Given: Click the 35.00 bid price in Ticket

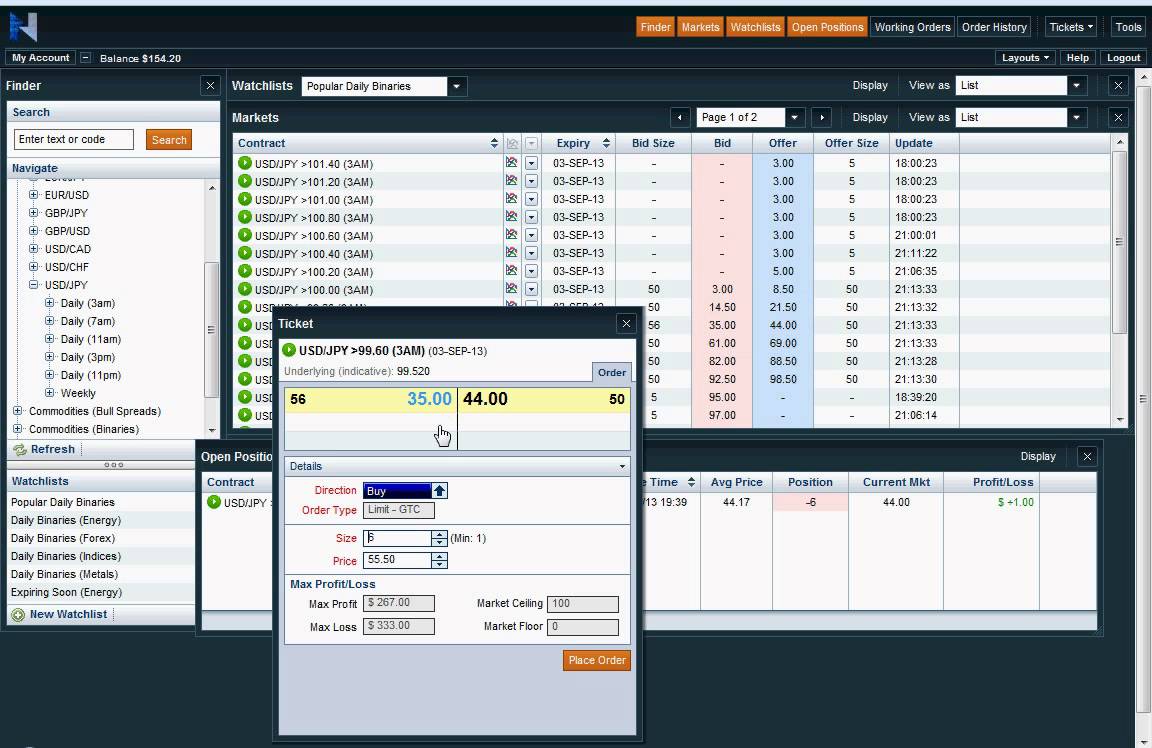Looking at the screenshot, I should (429, 399).
